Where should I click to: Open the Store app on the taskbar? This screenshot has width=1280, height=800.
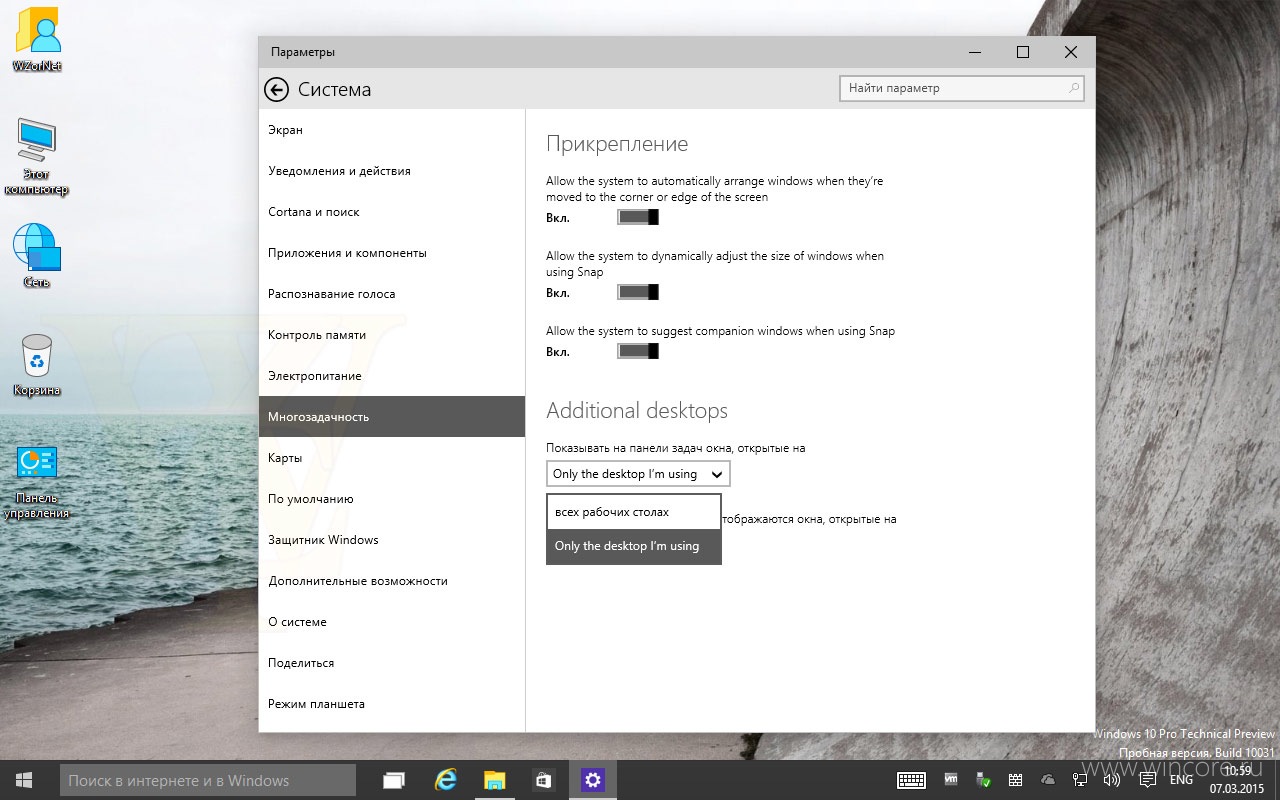point(543,780)
